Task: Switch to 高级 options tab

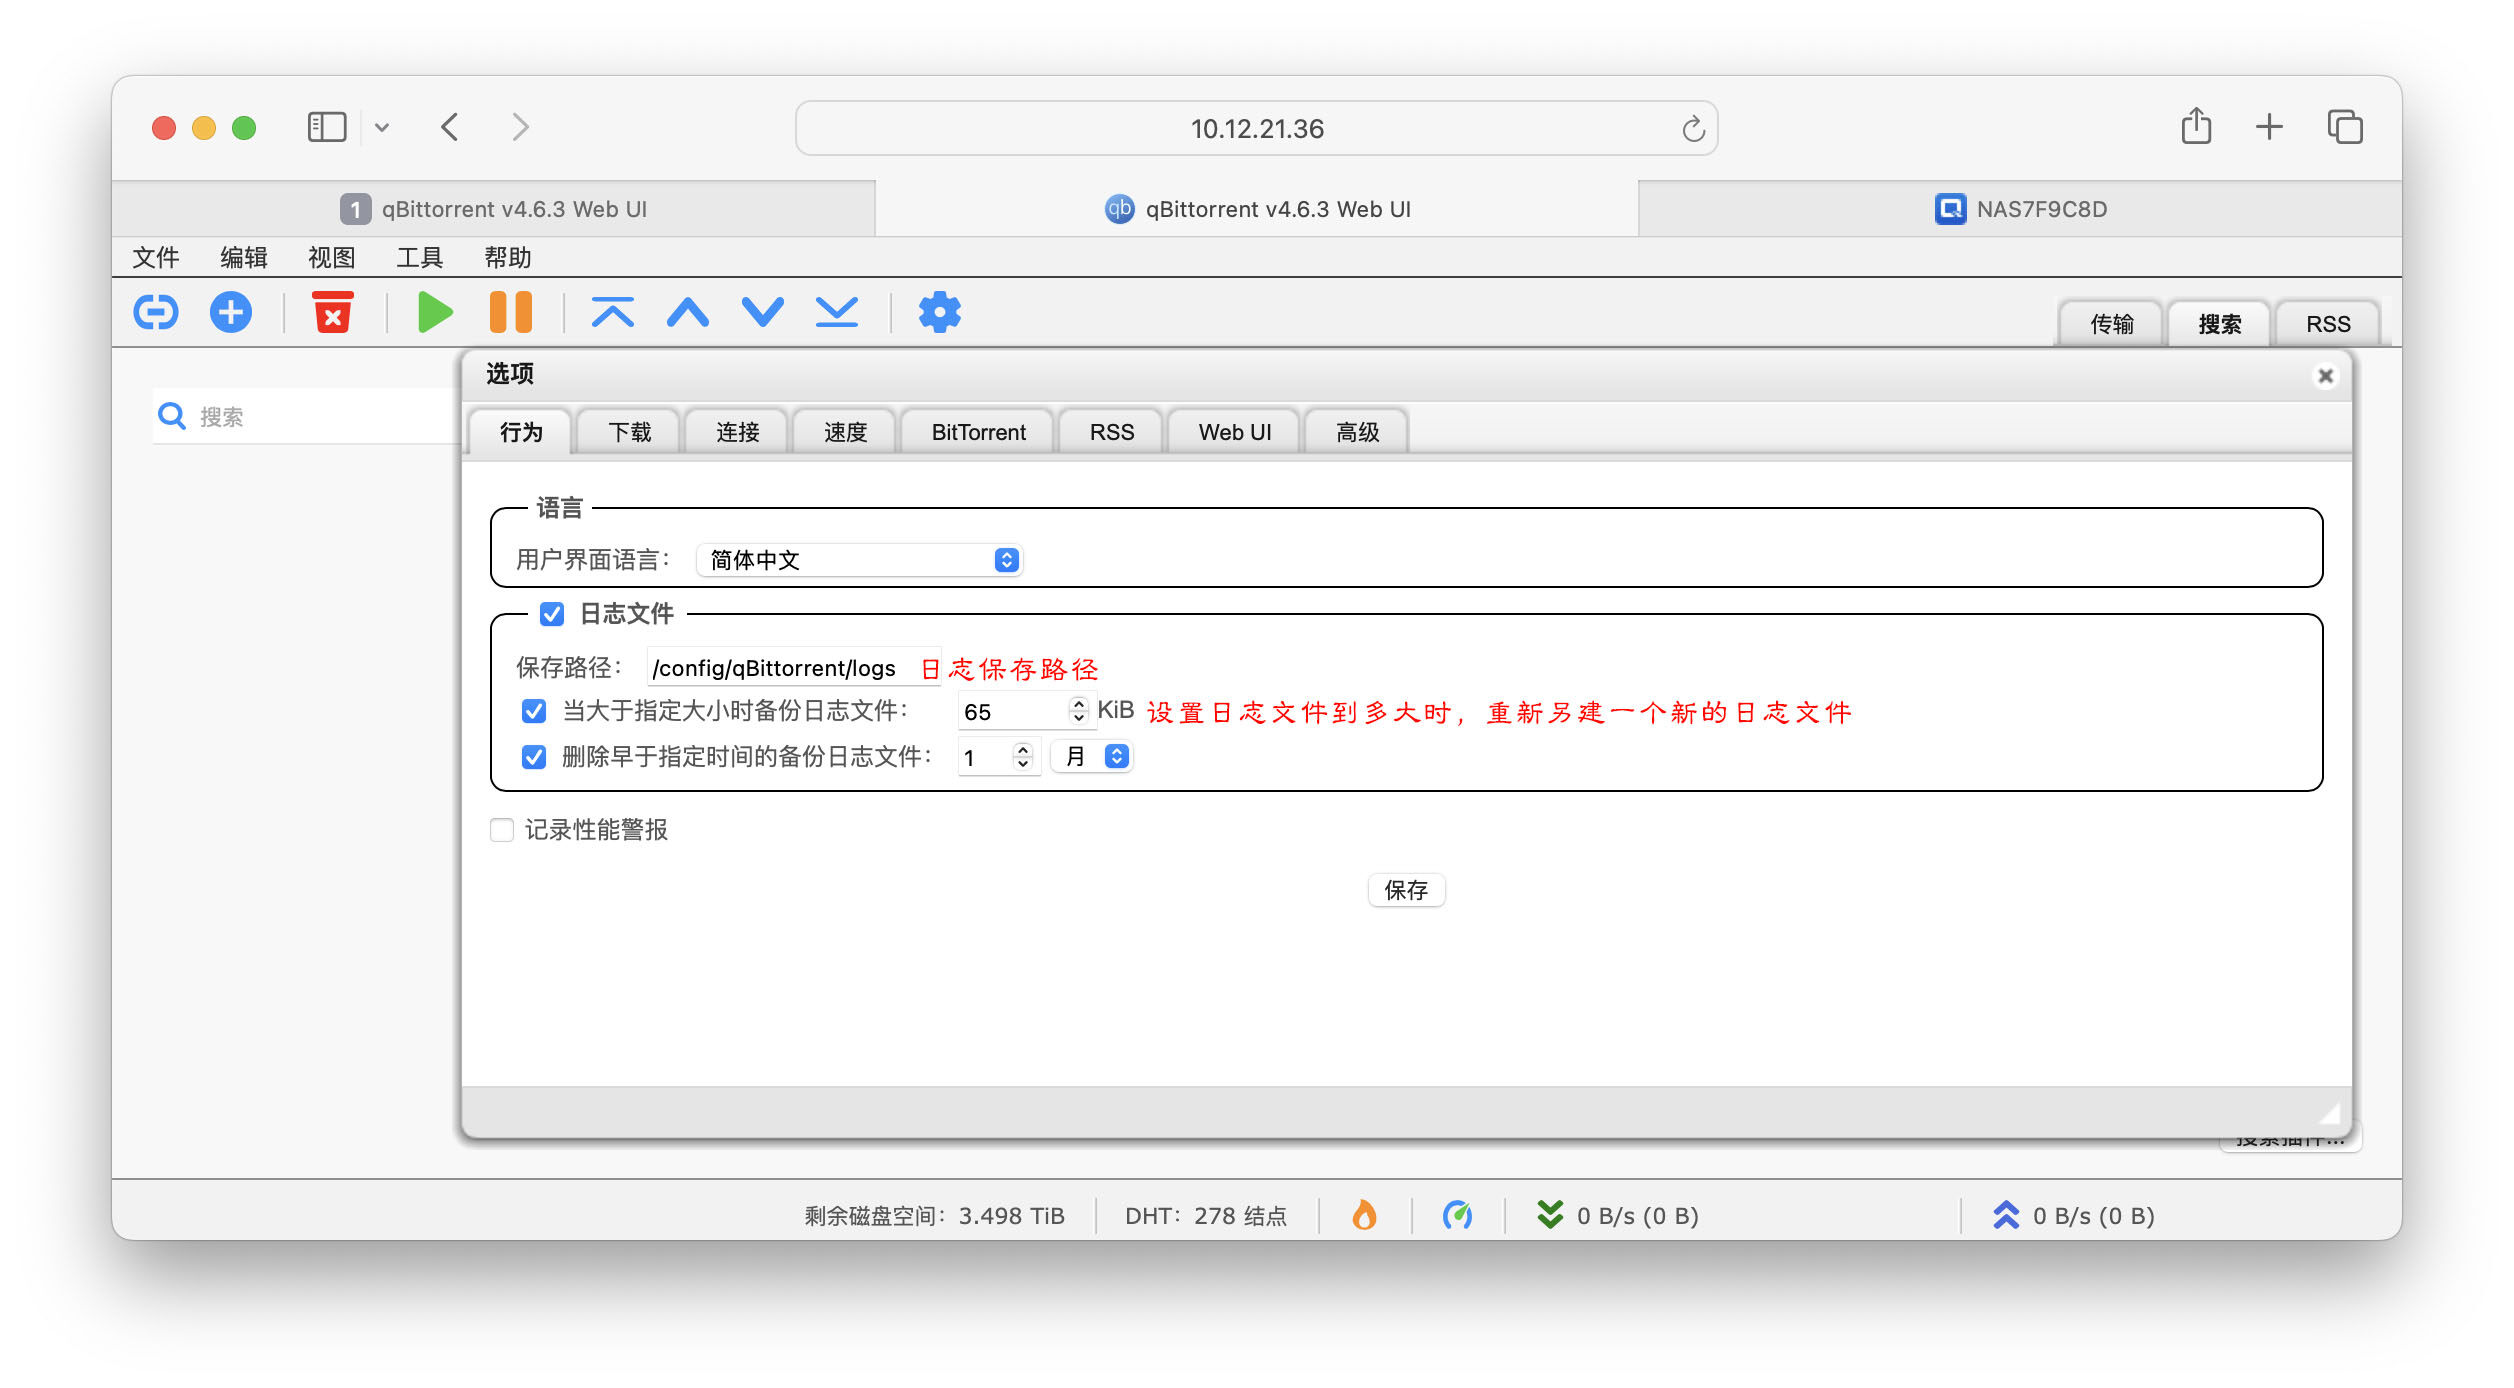Action: point(1358,432)
